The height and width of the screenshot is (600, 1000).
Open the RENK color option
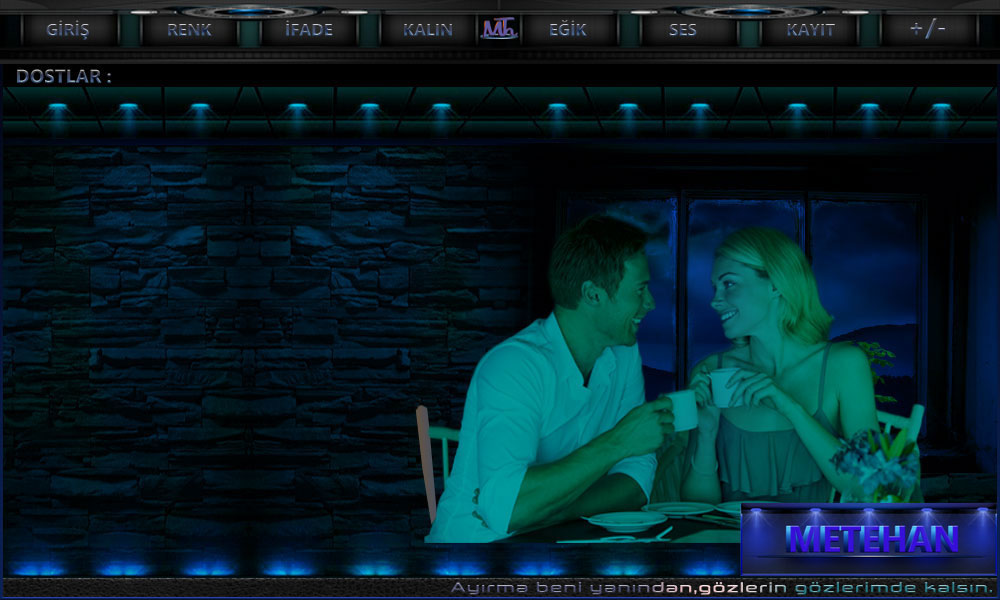point(189,29)
